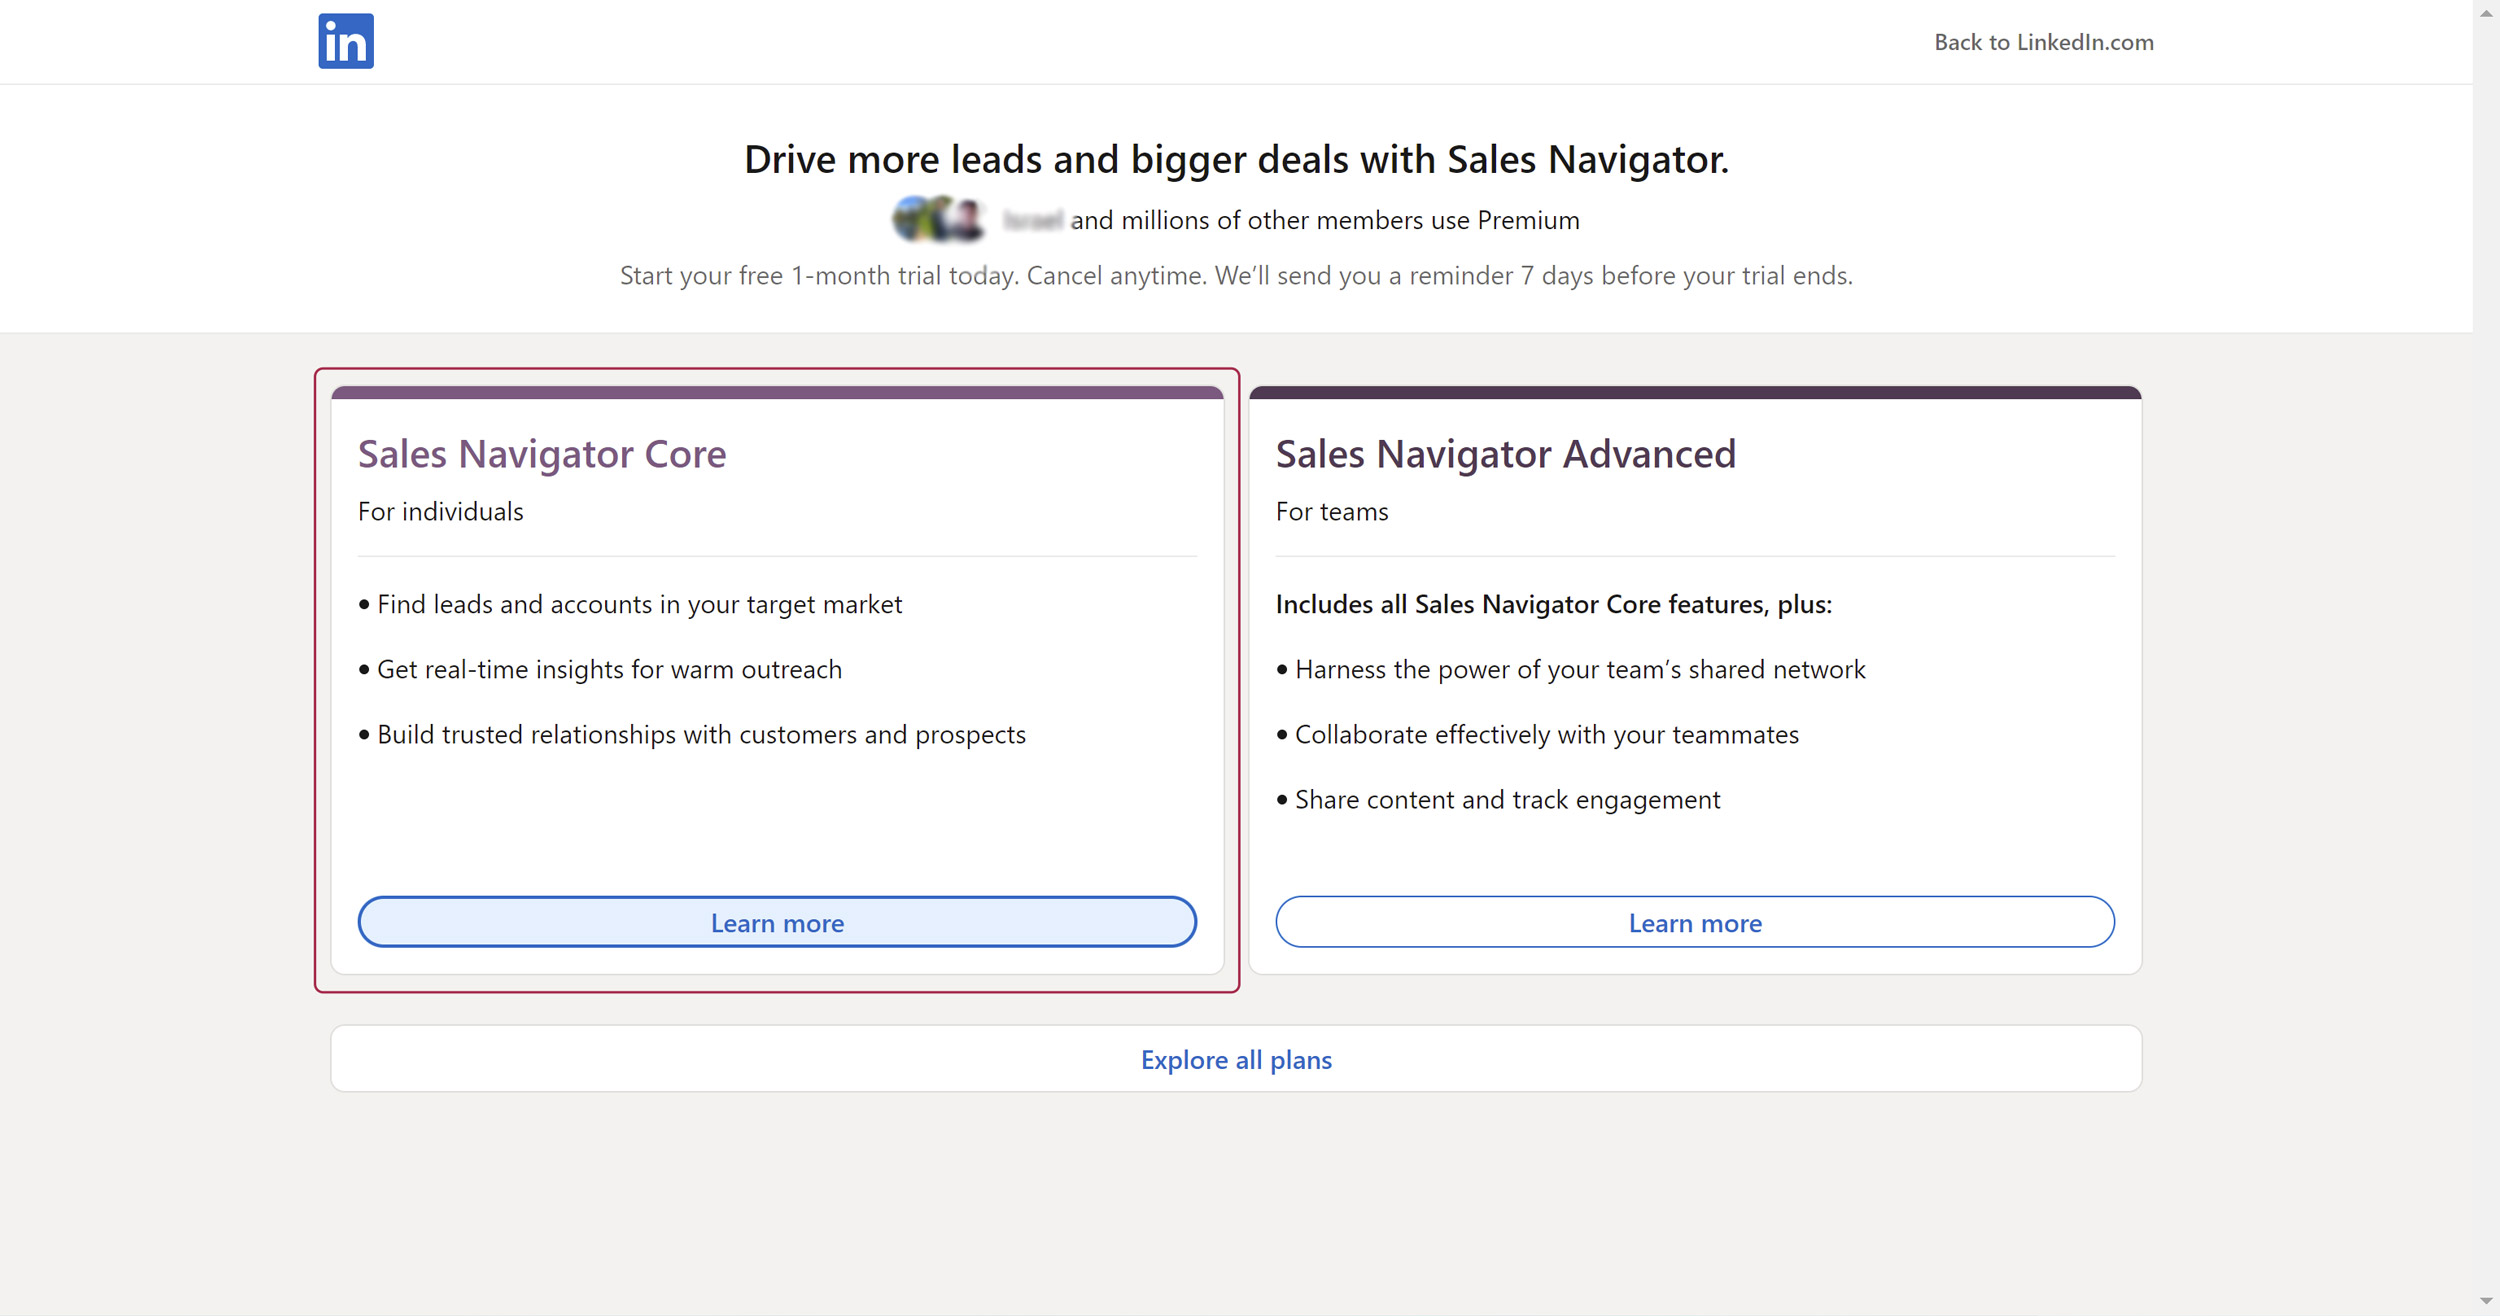The height and width of the screenshot is (1316, 2500).
Task: Select the Sales Navigator Advanced heading
Action: [1506, 454]
